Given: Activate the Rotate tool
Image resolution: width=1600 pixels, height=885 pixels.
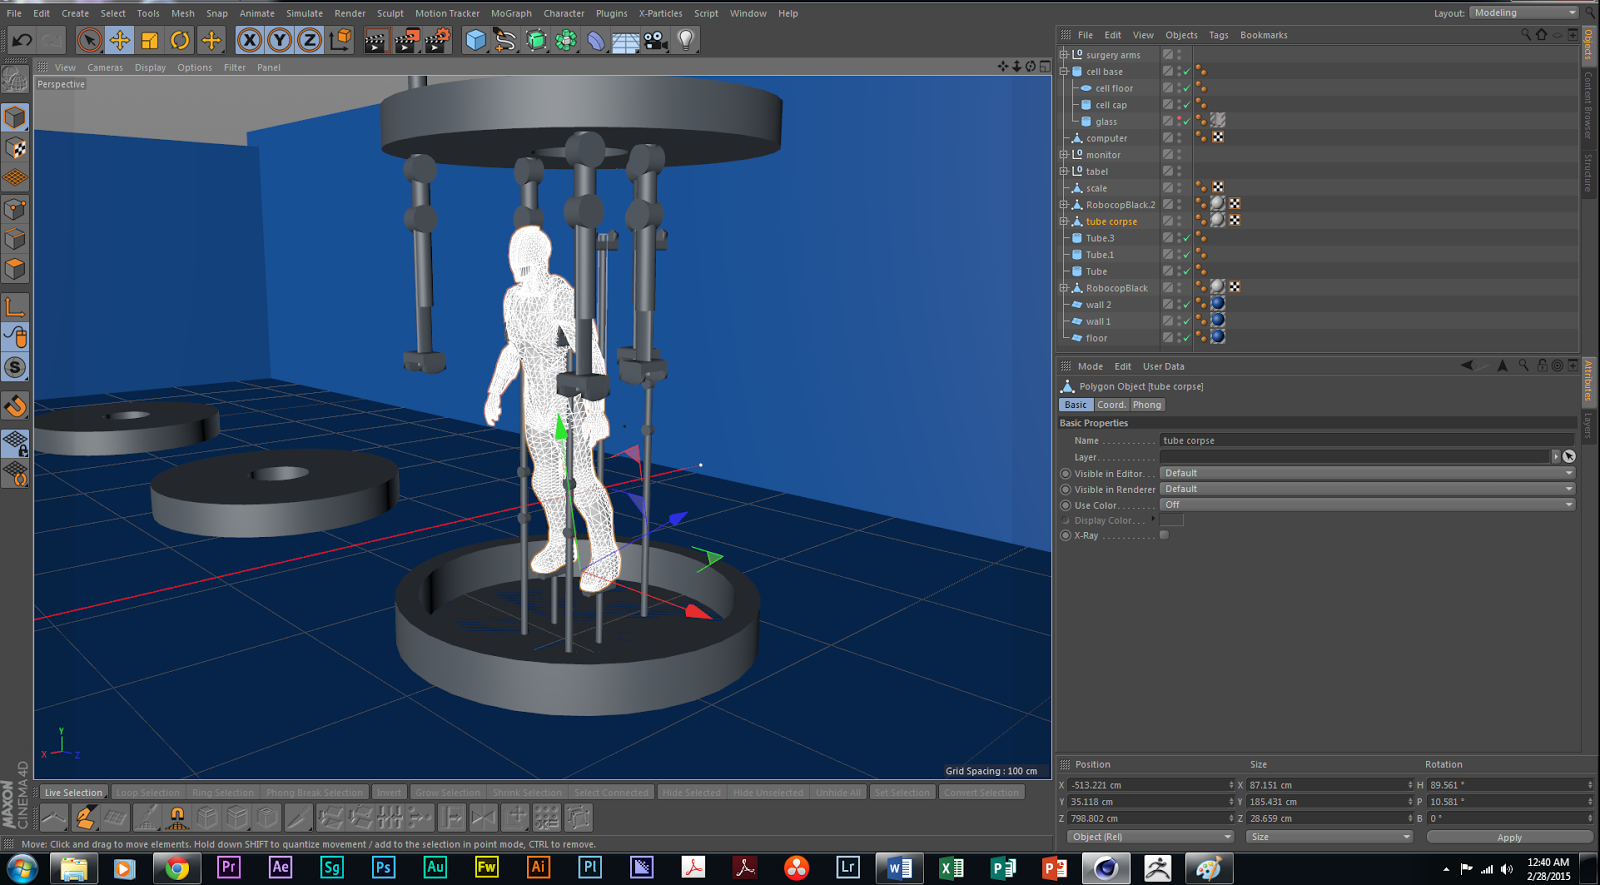Looking at the screenshot, I should (x=180, y=40).
